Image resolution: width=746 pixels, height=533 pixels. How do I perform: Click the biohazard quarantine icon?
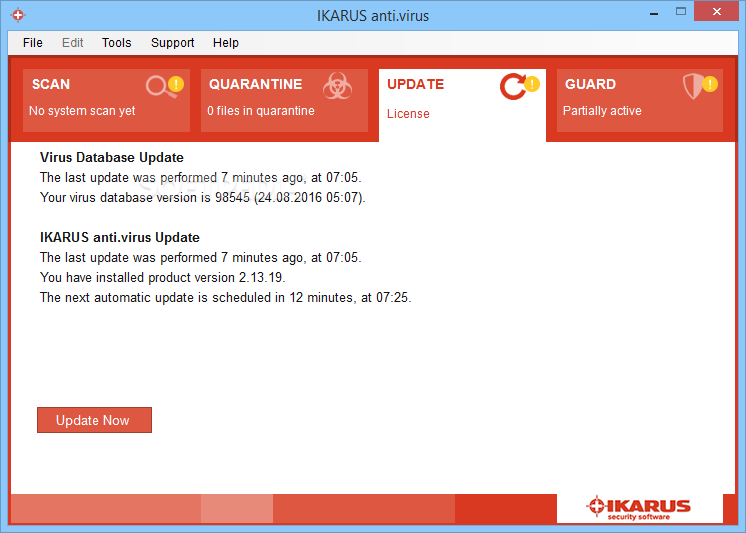pyautogui.click(x=337, y=86)
